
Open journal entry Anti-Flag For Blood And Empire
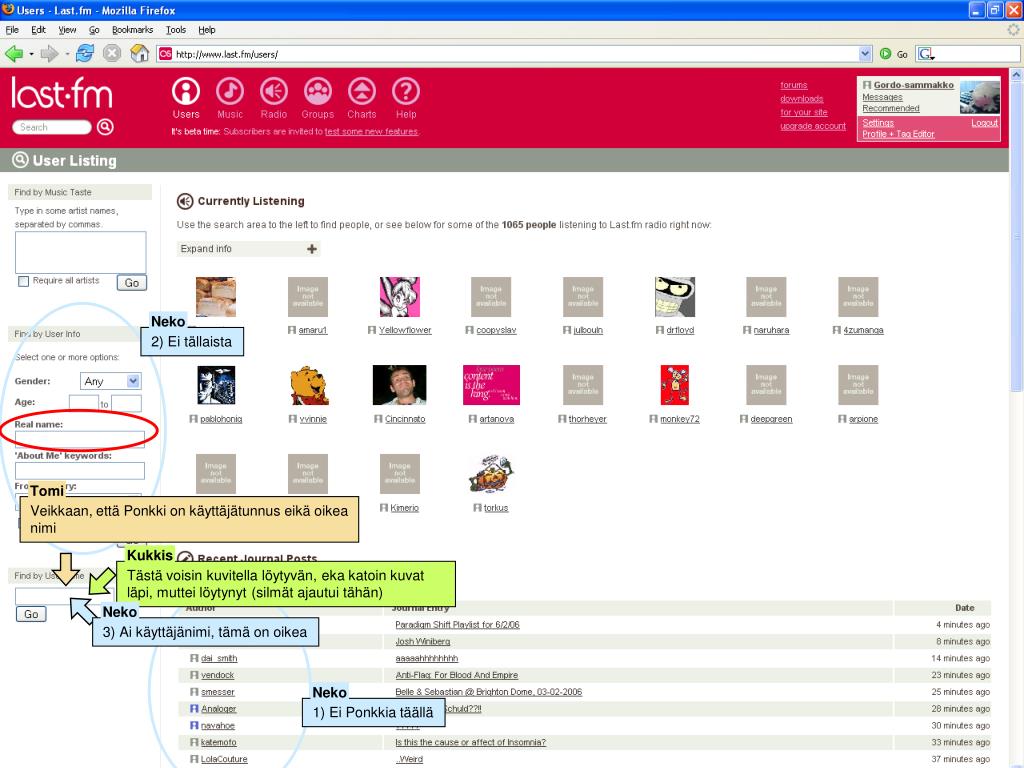[x=456, y=675]
